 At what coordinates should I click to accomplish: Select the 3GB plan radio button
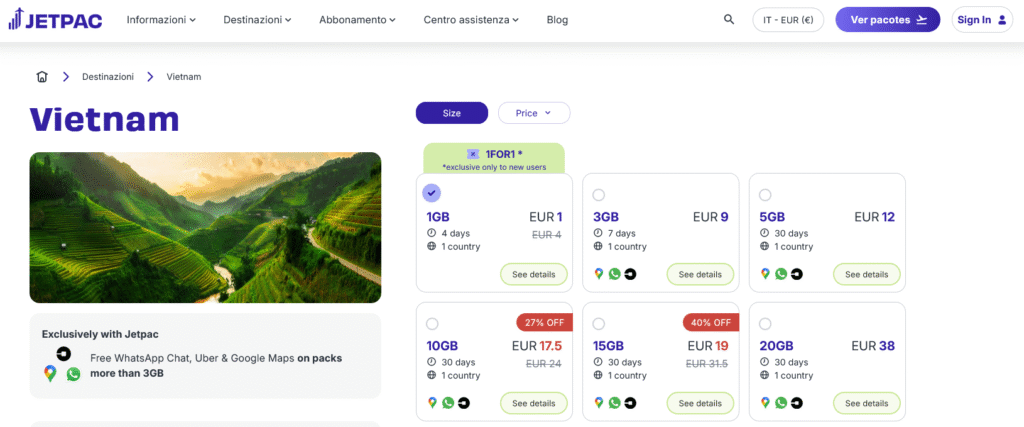tap(599, 194)
